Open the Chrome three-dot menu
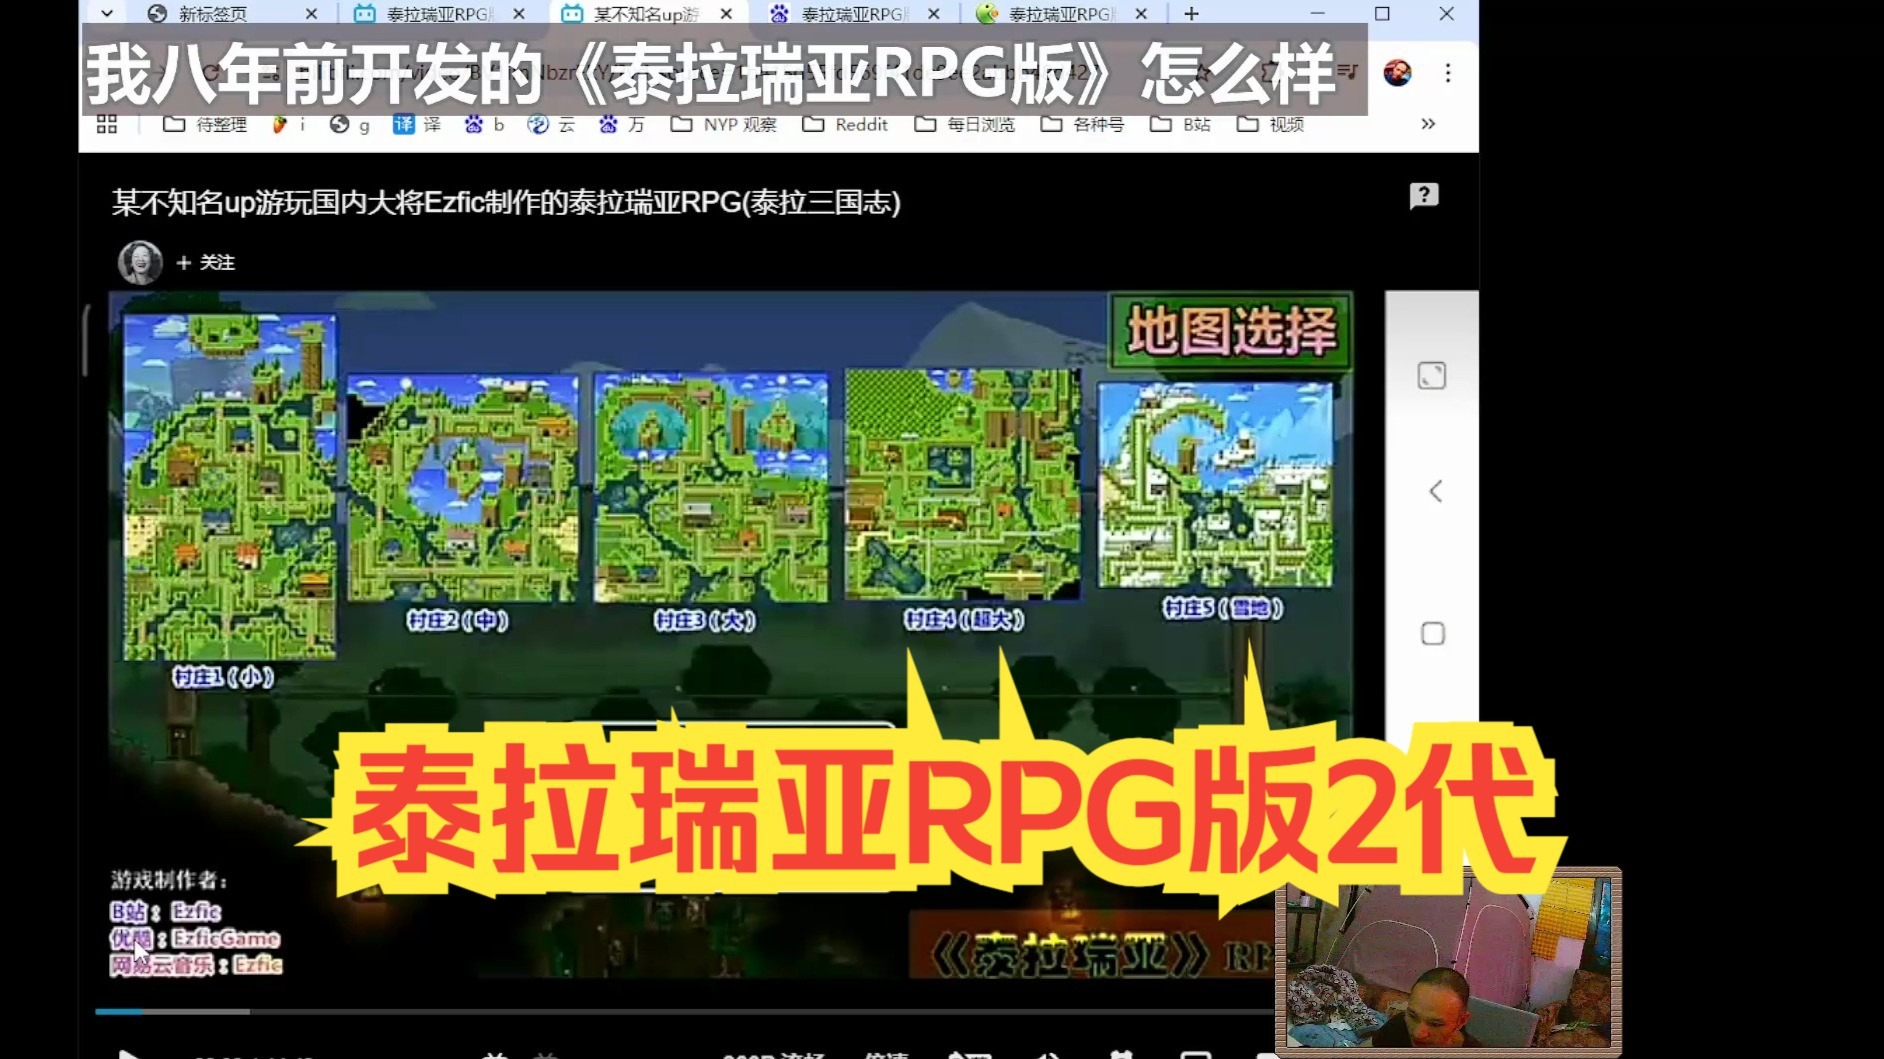This screenshot has height=1059, width=1884. click(1448, 73)
